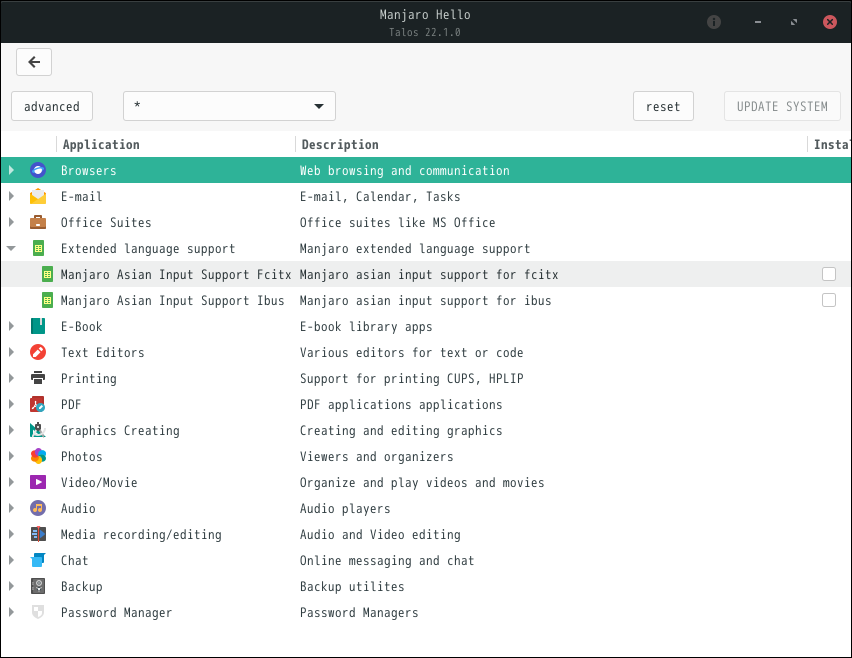Expand the E-Book category
The image size is (852, 658).
coord(11,326)
